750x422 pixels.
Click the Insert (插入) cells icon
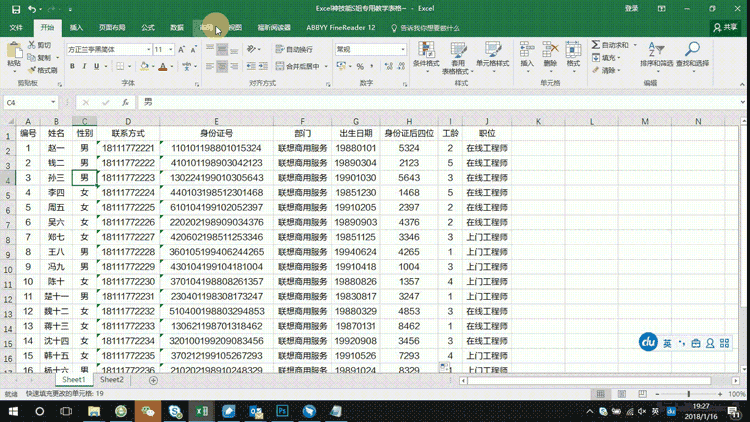[527, 56]
